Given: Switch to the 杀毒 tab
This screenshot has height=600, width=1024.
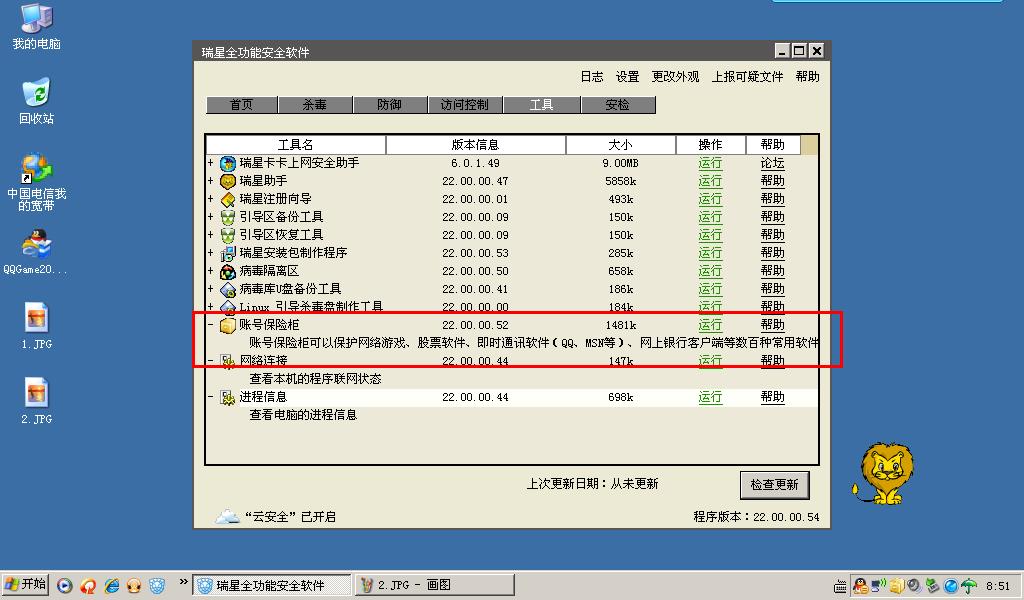Looking at the screenshot, I should pyautogui.click(x=315, y=104).
